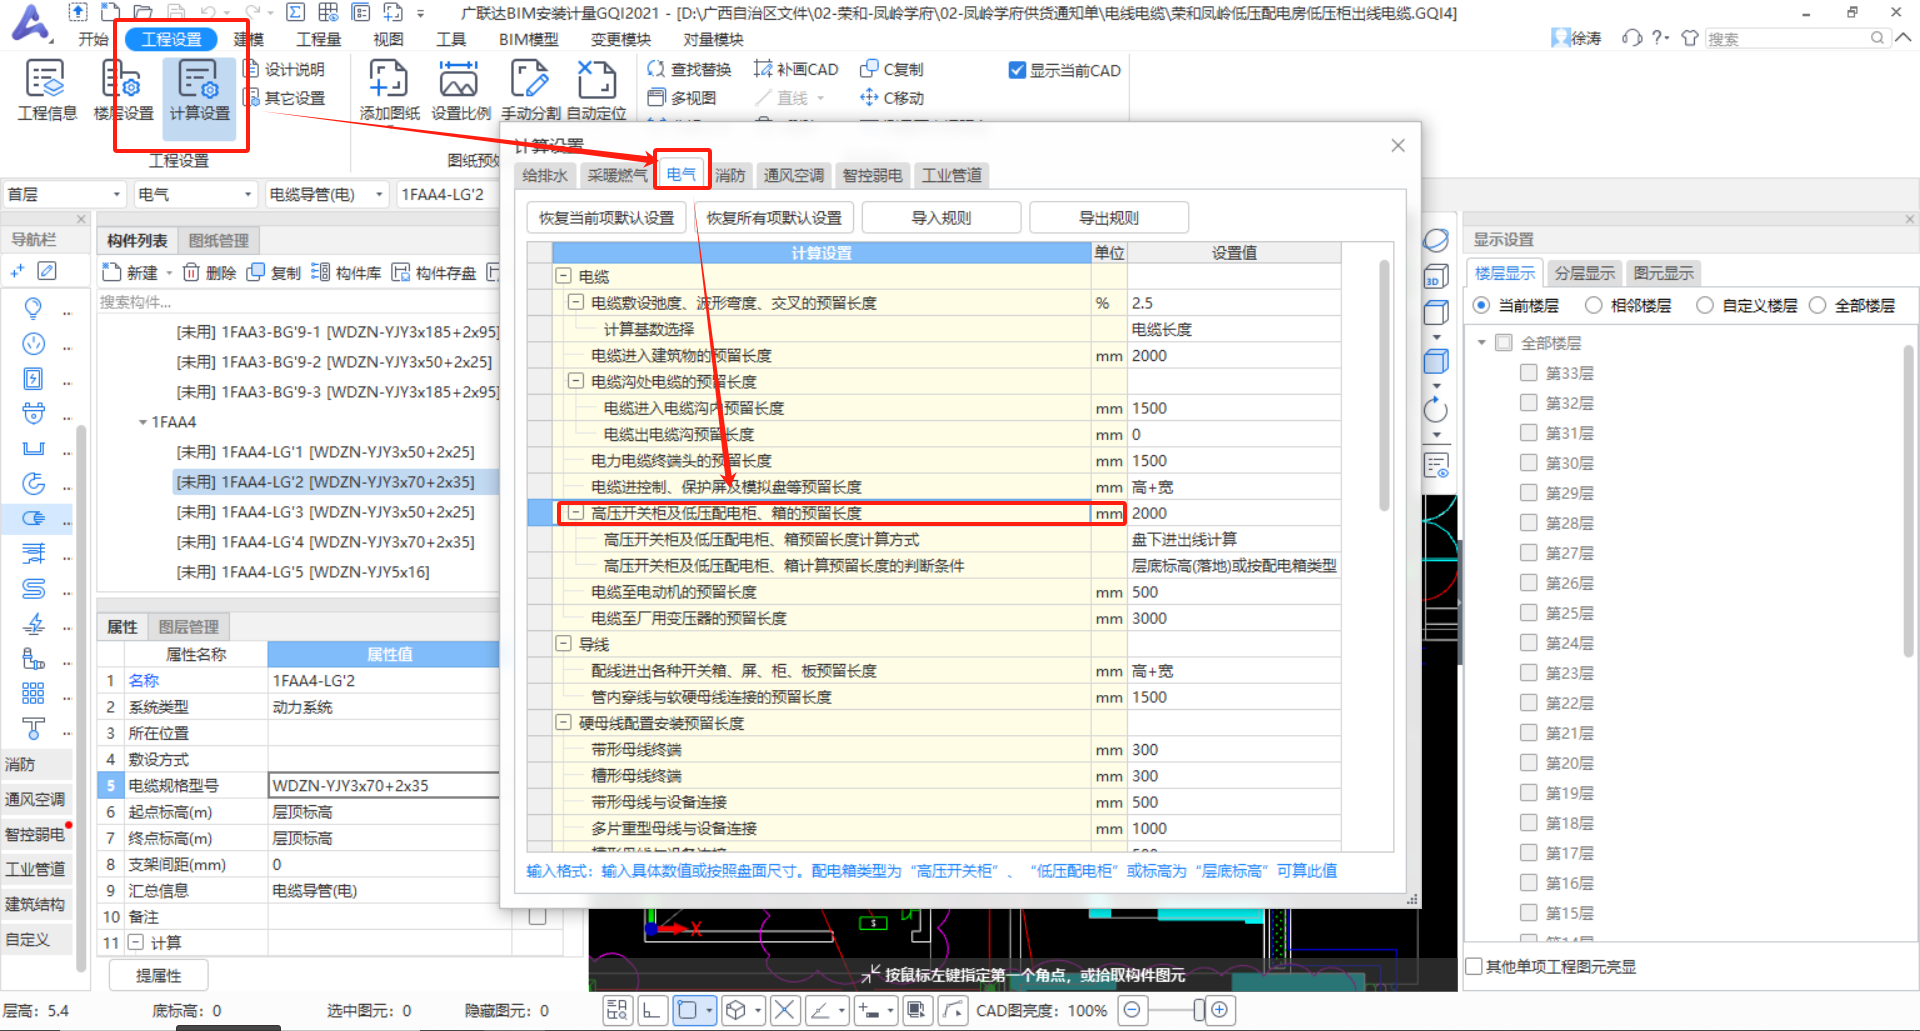Click 删除 delete component button
The width and height of the screenshot is (1920, 1031).
(210, 272)
